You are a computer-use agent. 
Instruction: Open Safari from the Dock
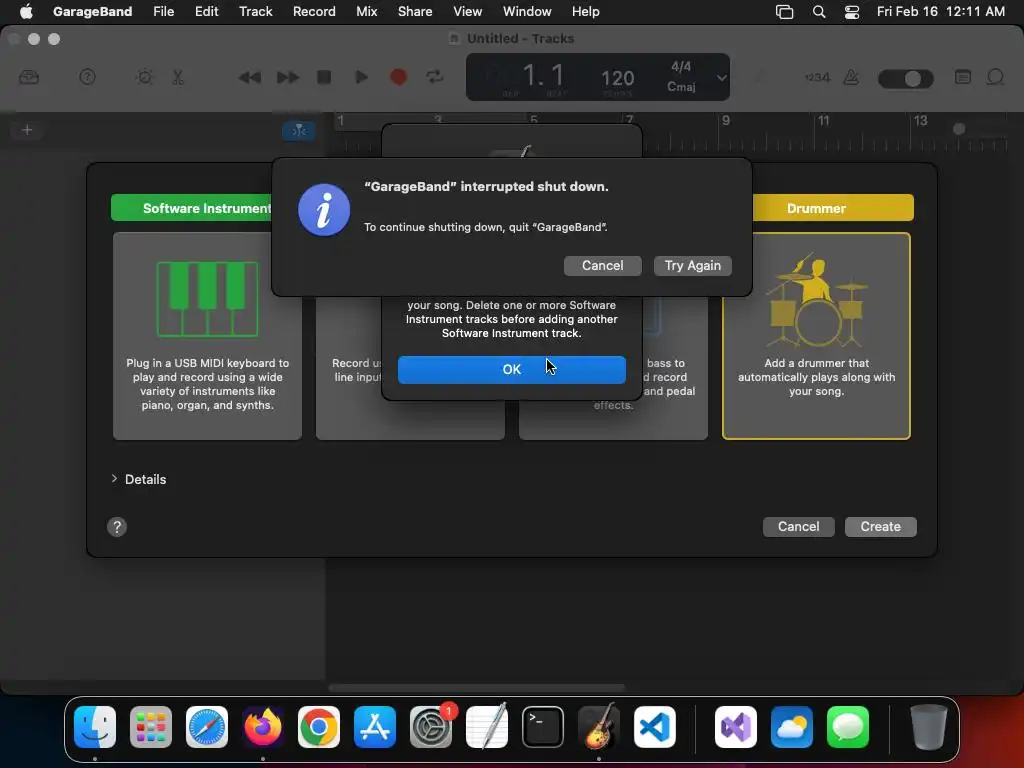pyautogui.click(x=206, y=727)
